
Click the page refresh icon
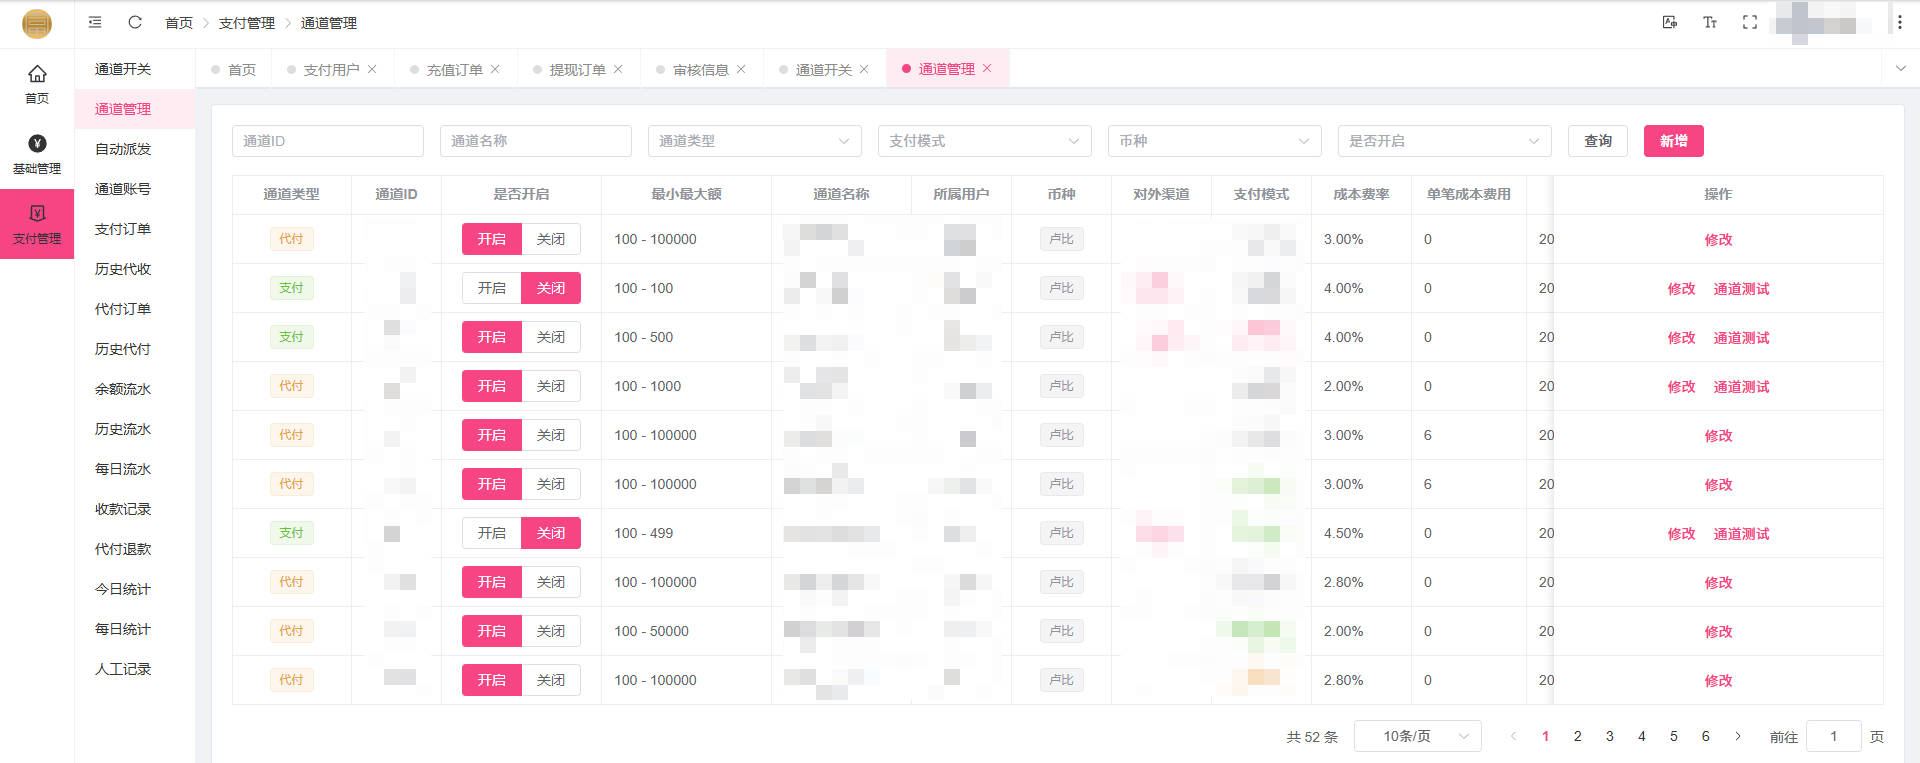tap(135, 22)
